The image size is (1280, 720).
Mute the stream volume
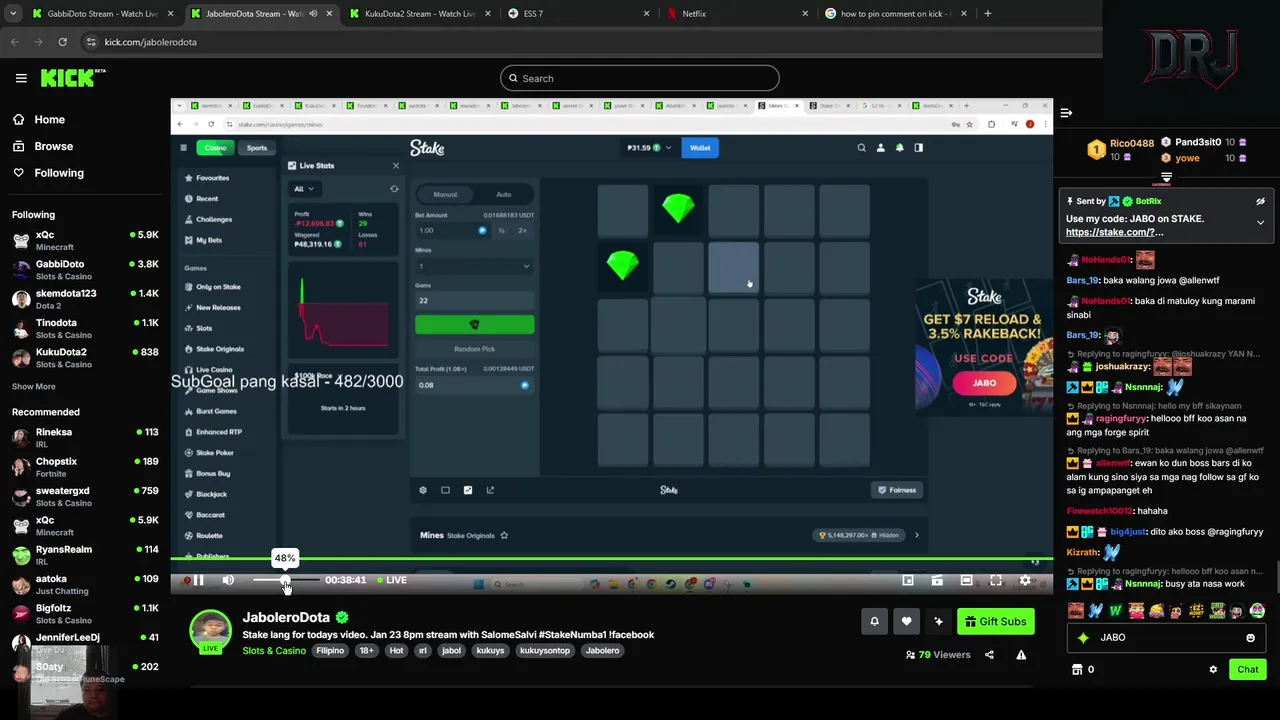pos(228,580)
